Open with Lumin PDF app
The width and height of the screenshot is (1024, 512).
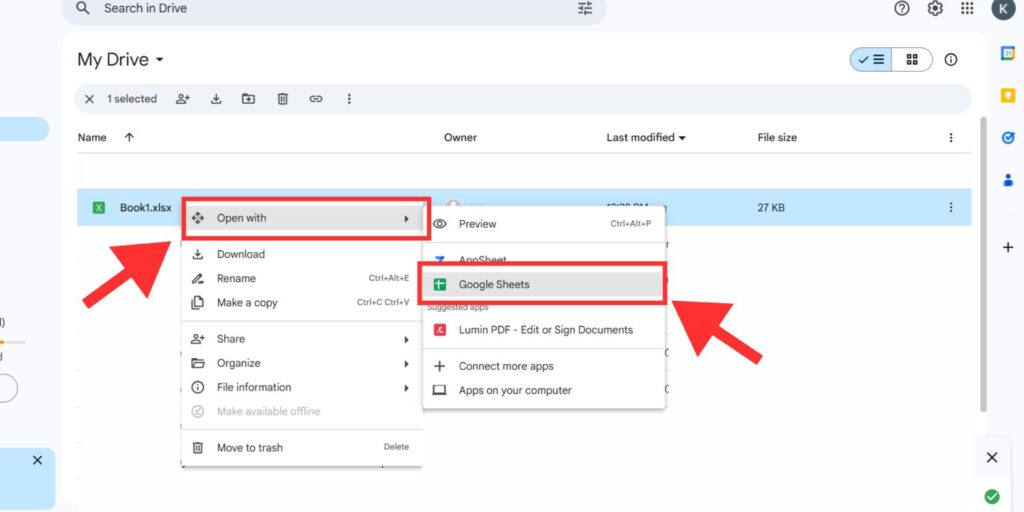544,330
